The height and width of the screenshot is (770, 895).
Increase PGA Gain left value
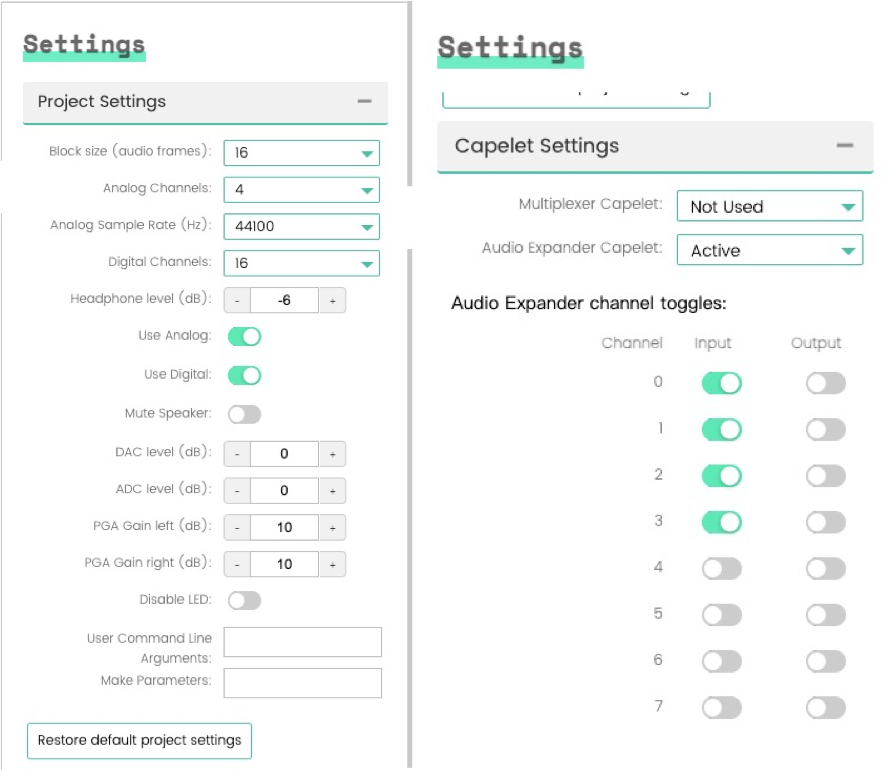332,528
